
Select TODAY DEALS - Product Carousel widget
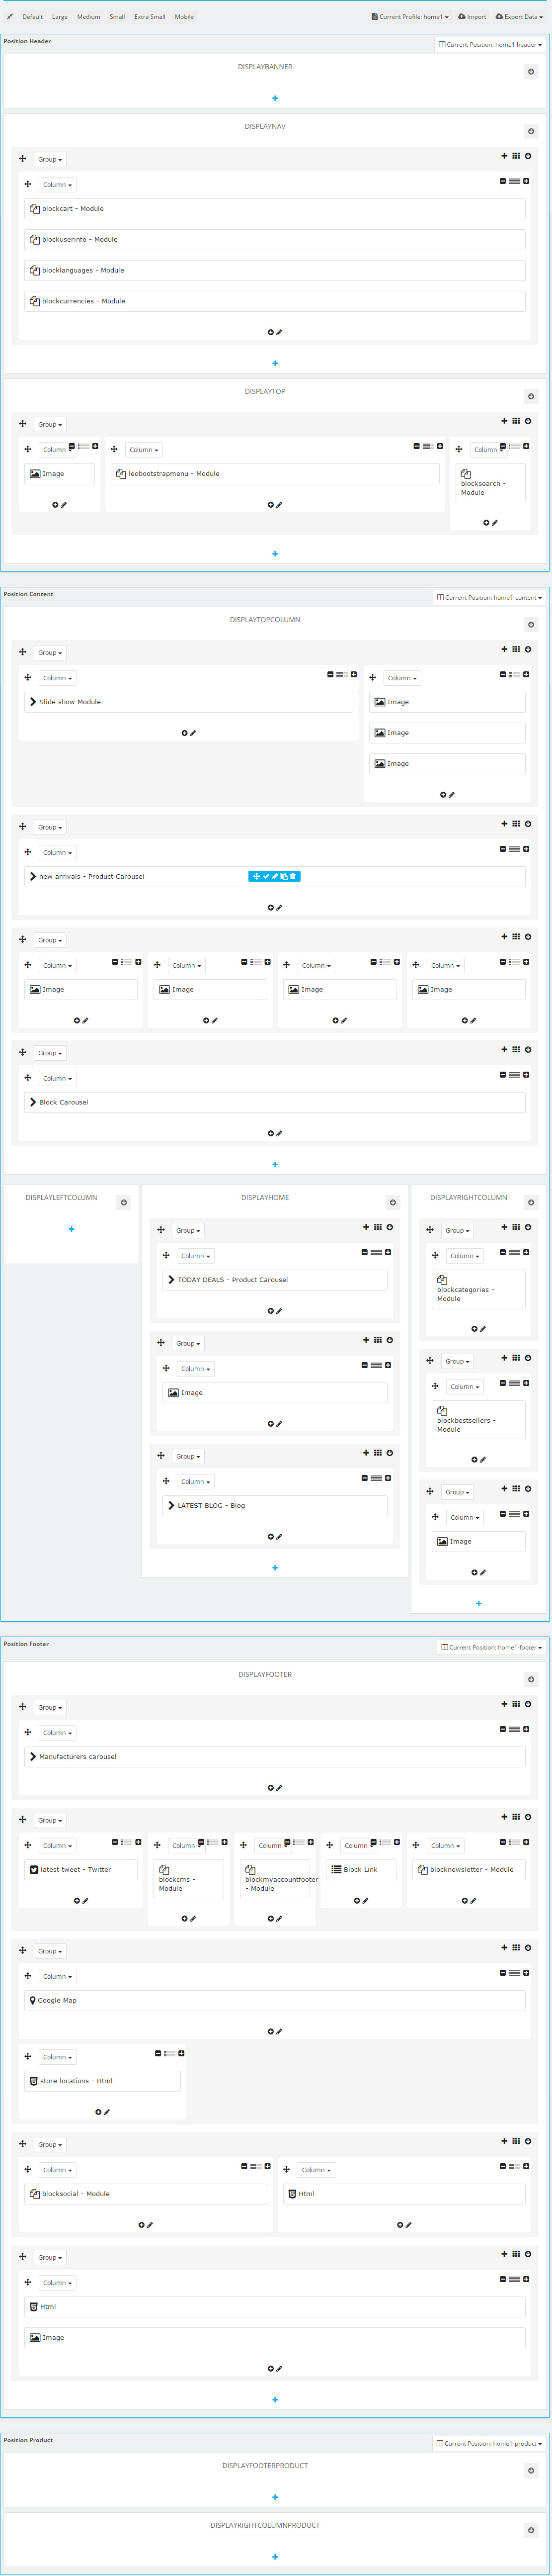(x=275, y=1280)
